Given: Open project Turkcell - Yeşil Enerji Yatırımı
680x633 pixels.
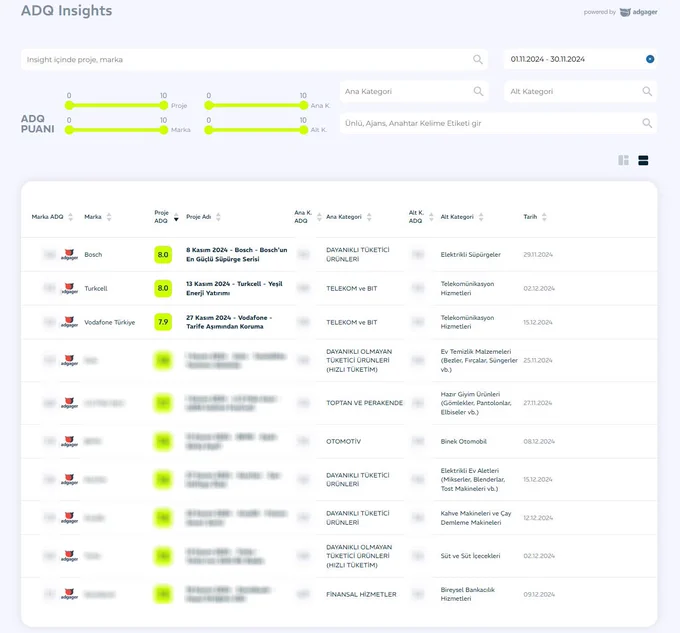Looking at the screenshot, I should click(x=234, y=288).
